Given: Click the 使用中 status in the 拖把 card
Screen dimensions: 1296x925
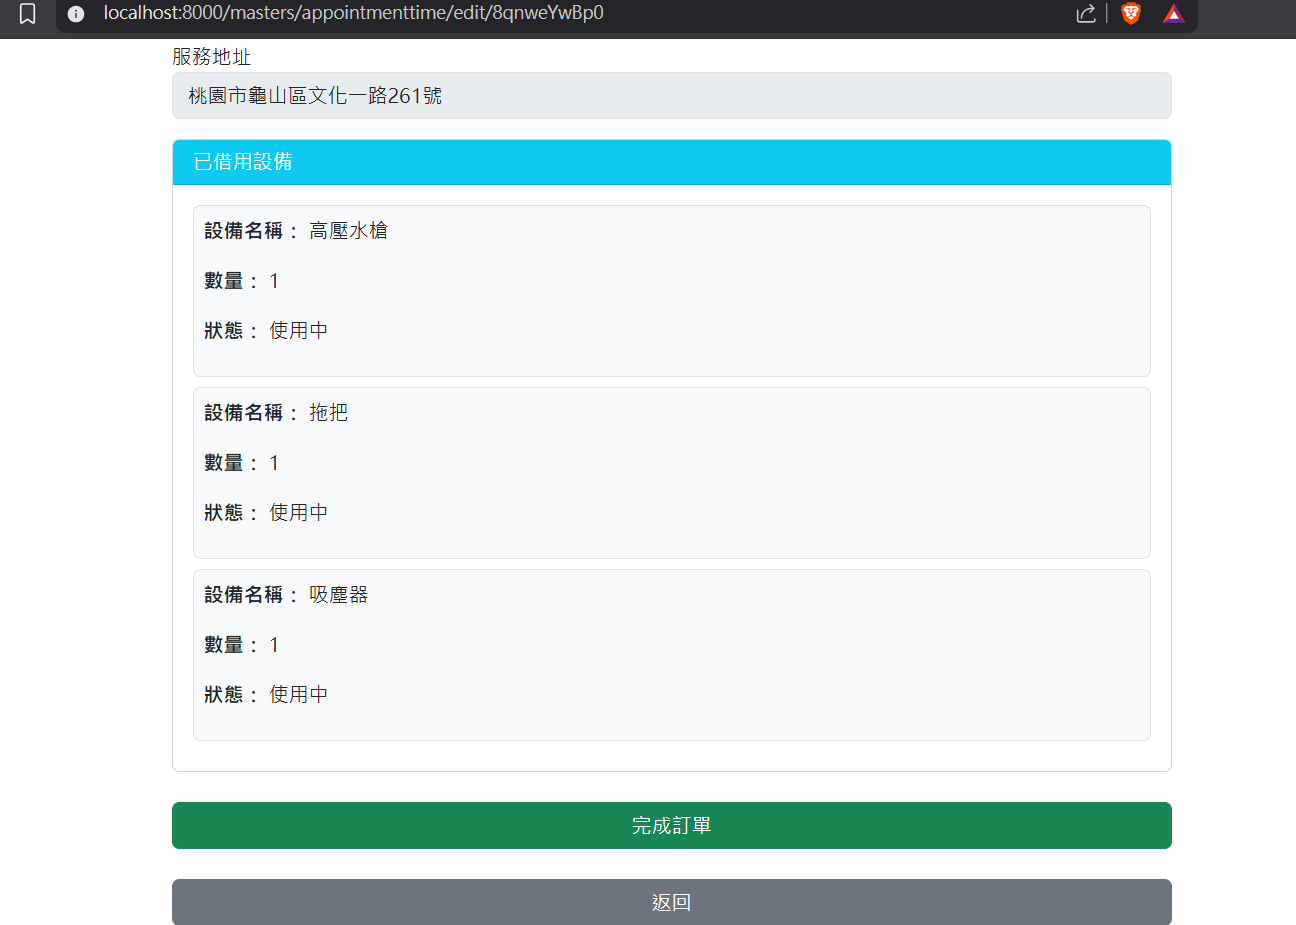Looking at the screenshot, I should [299, 513].
